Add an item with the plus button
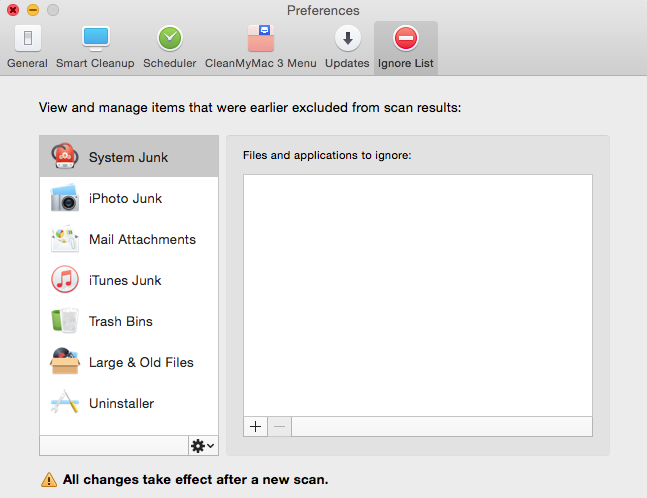647x498 pixels. click(x=256, y=426)
